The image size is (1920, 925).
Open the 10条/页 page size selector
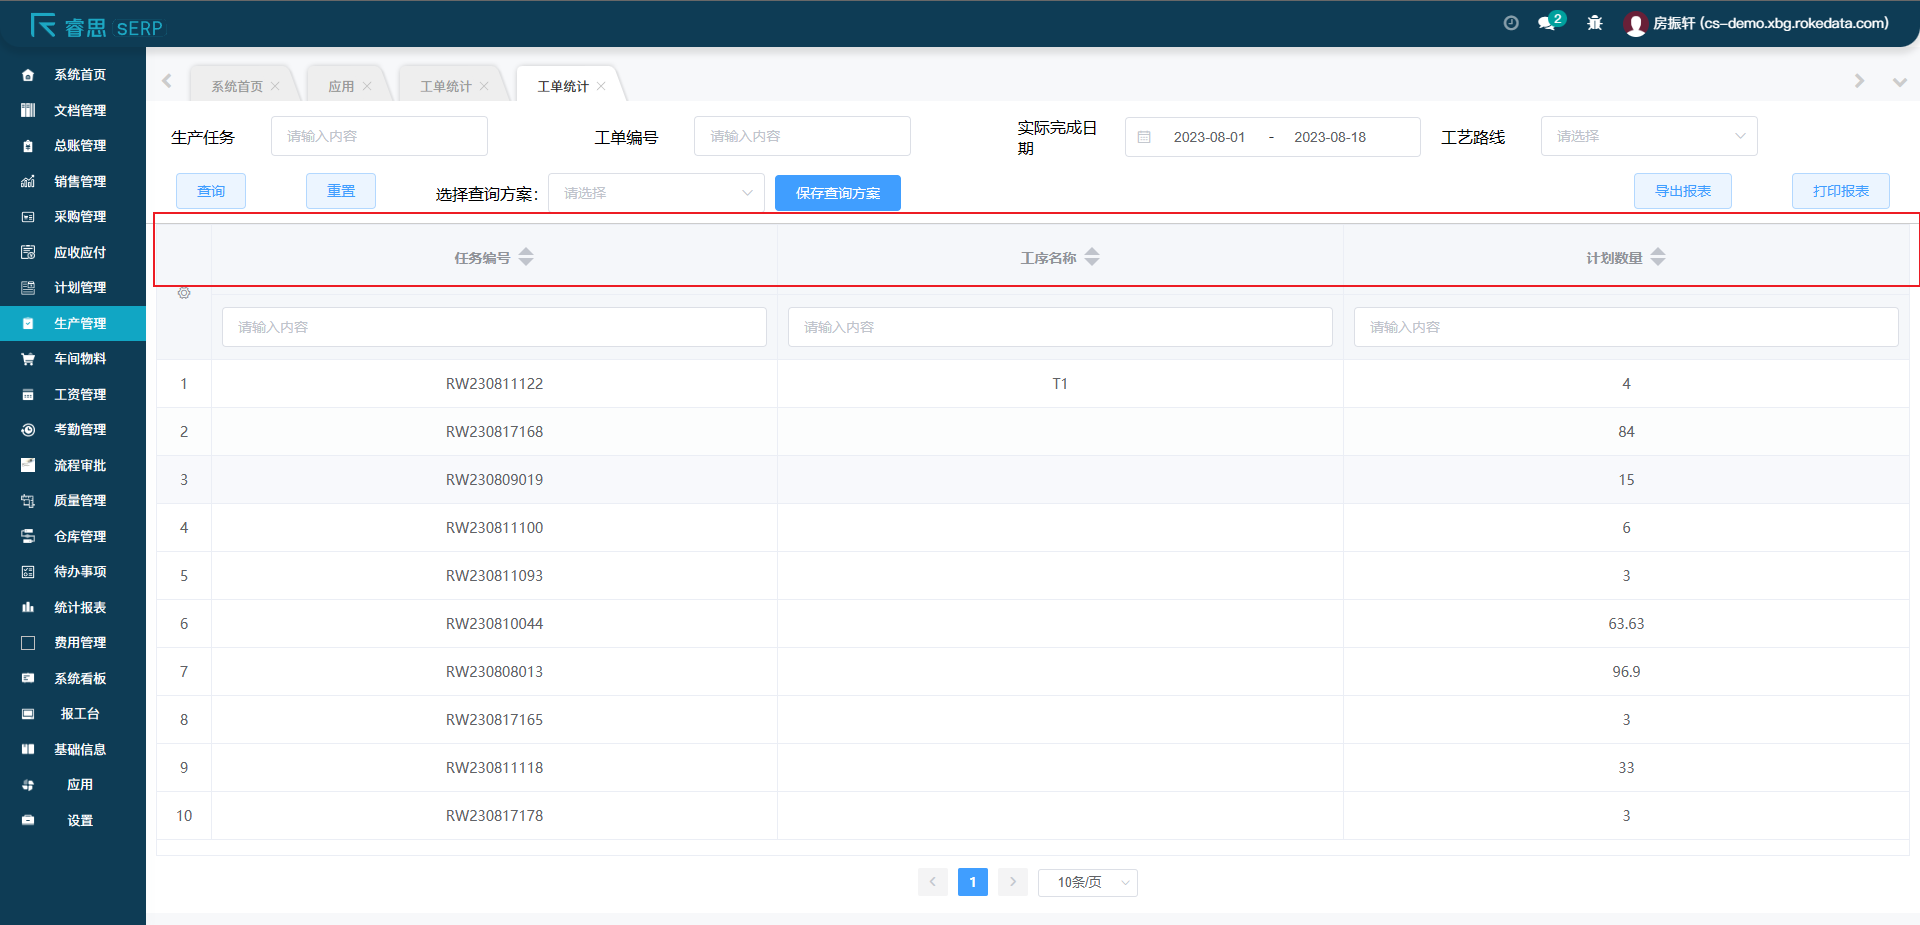[x=1087, y=882]
